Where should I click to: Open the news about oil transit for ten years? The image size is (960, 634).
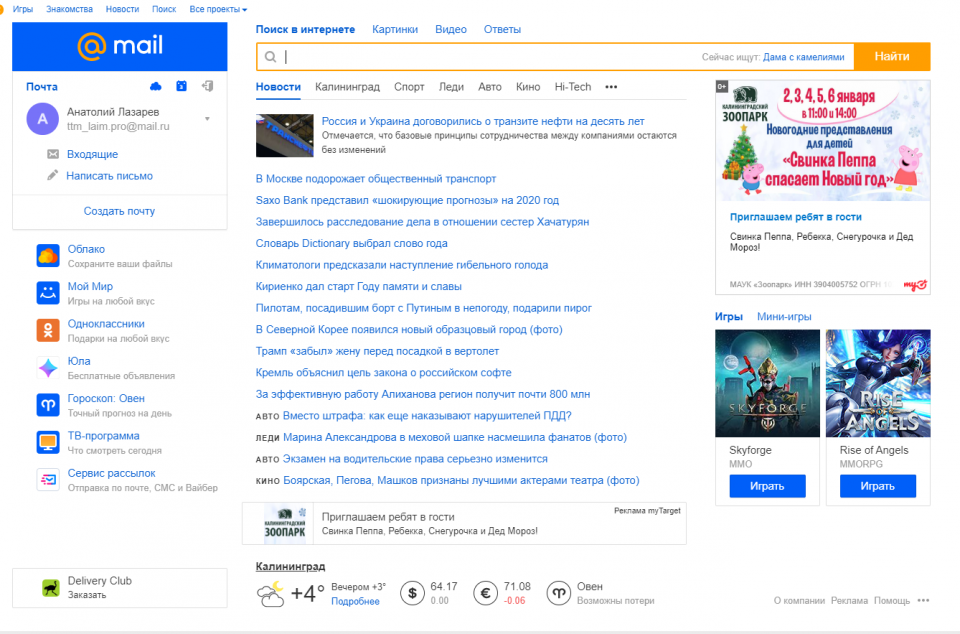tap(483, 121)
